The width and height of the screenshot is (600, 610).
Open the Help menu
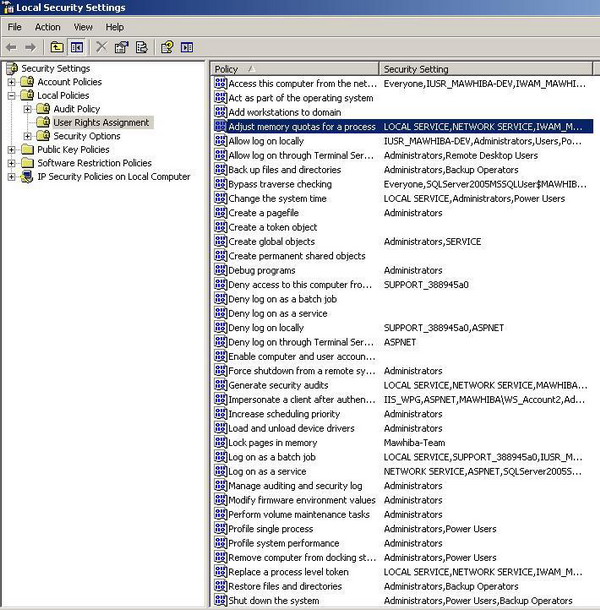tap(114, 27)
